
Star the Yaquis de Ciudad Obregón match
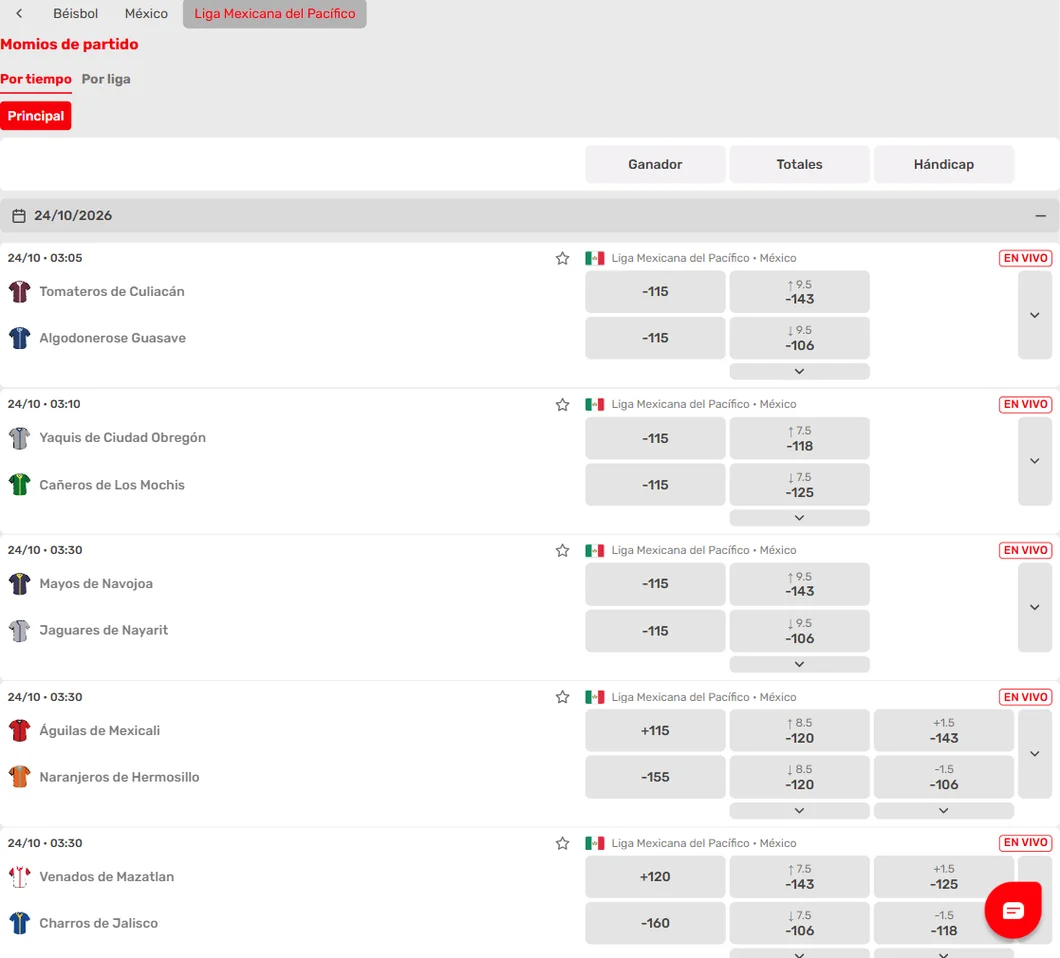(562, 404)
